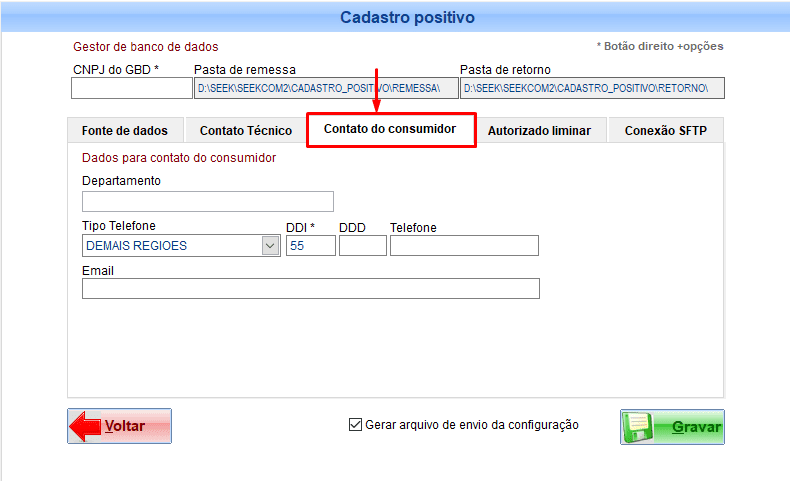Click inside the Email field

coord(311,289)
